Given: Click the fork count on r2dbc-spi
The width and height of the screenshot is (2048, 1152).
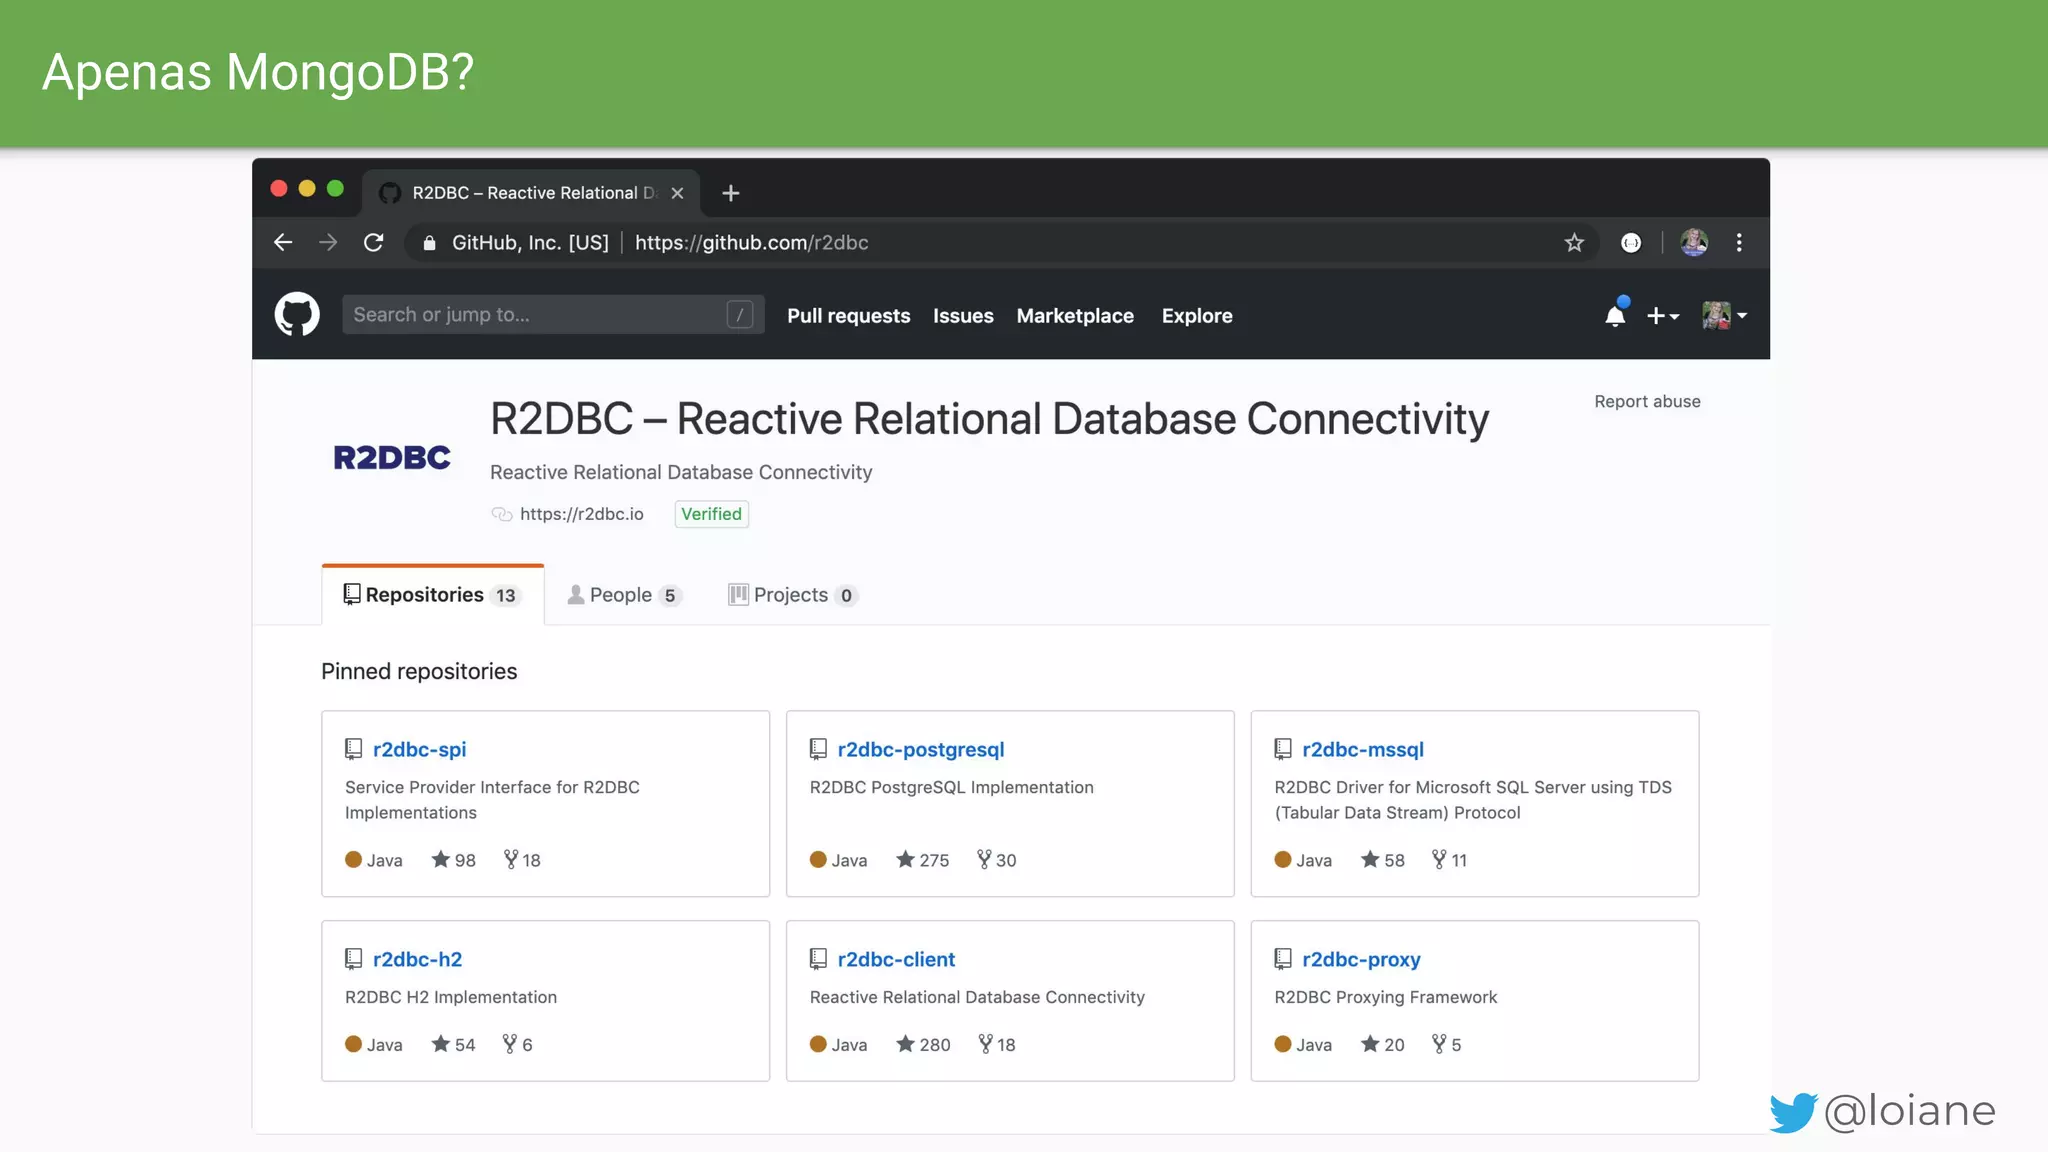Looking at the screenshot, I should coord(522,860).
